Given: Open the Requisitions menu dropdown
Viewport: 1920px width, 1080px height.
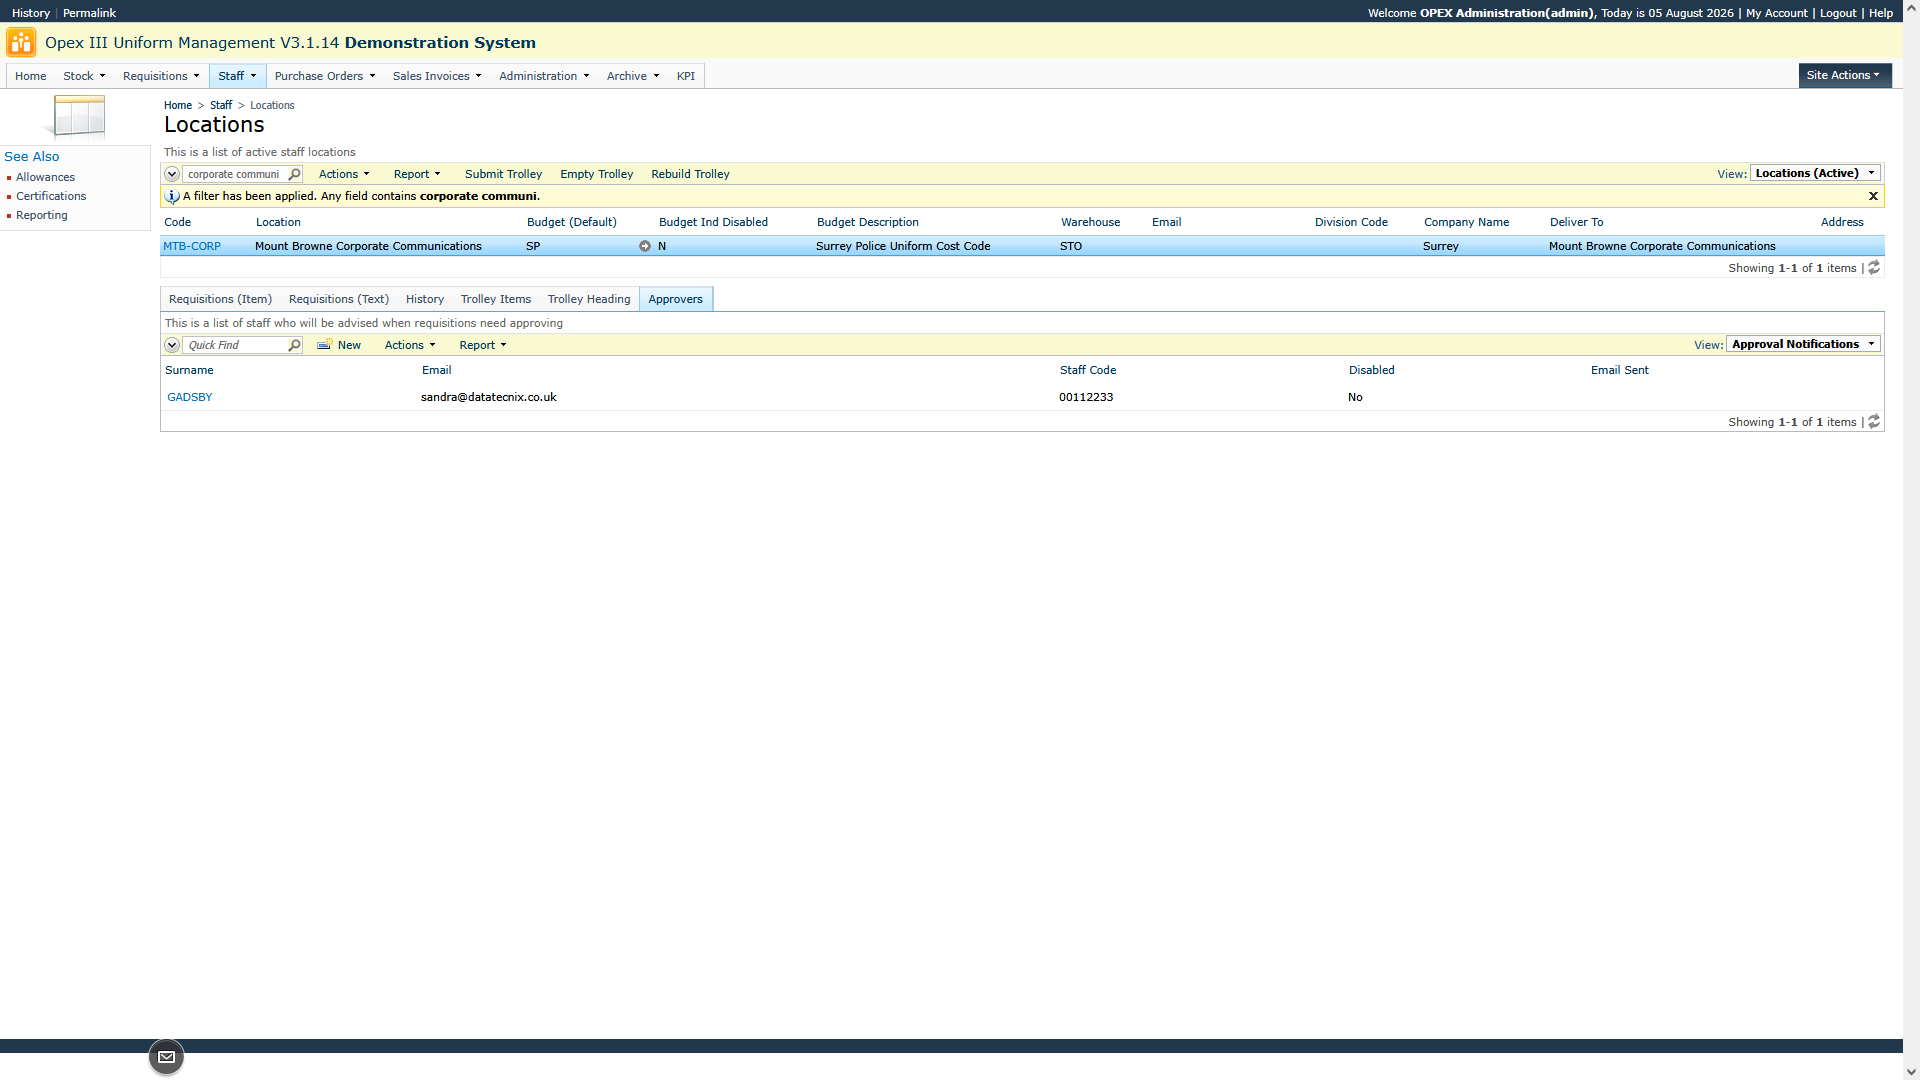Looking at the screenshot, I should tap(161, 76).
